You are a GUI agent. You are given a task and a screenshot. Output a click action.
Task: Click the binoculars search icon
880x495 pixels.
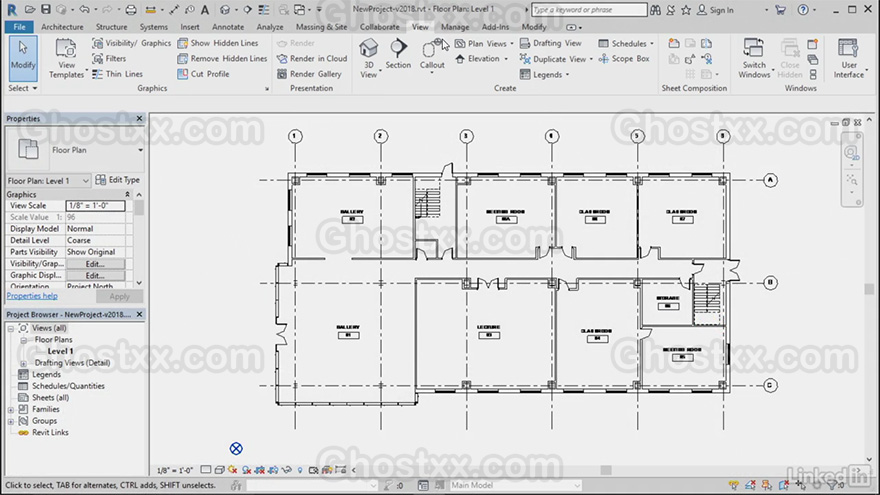pyautogui.click(x=656, y=10)
